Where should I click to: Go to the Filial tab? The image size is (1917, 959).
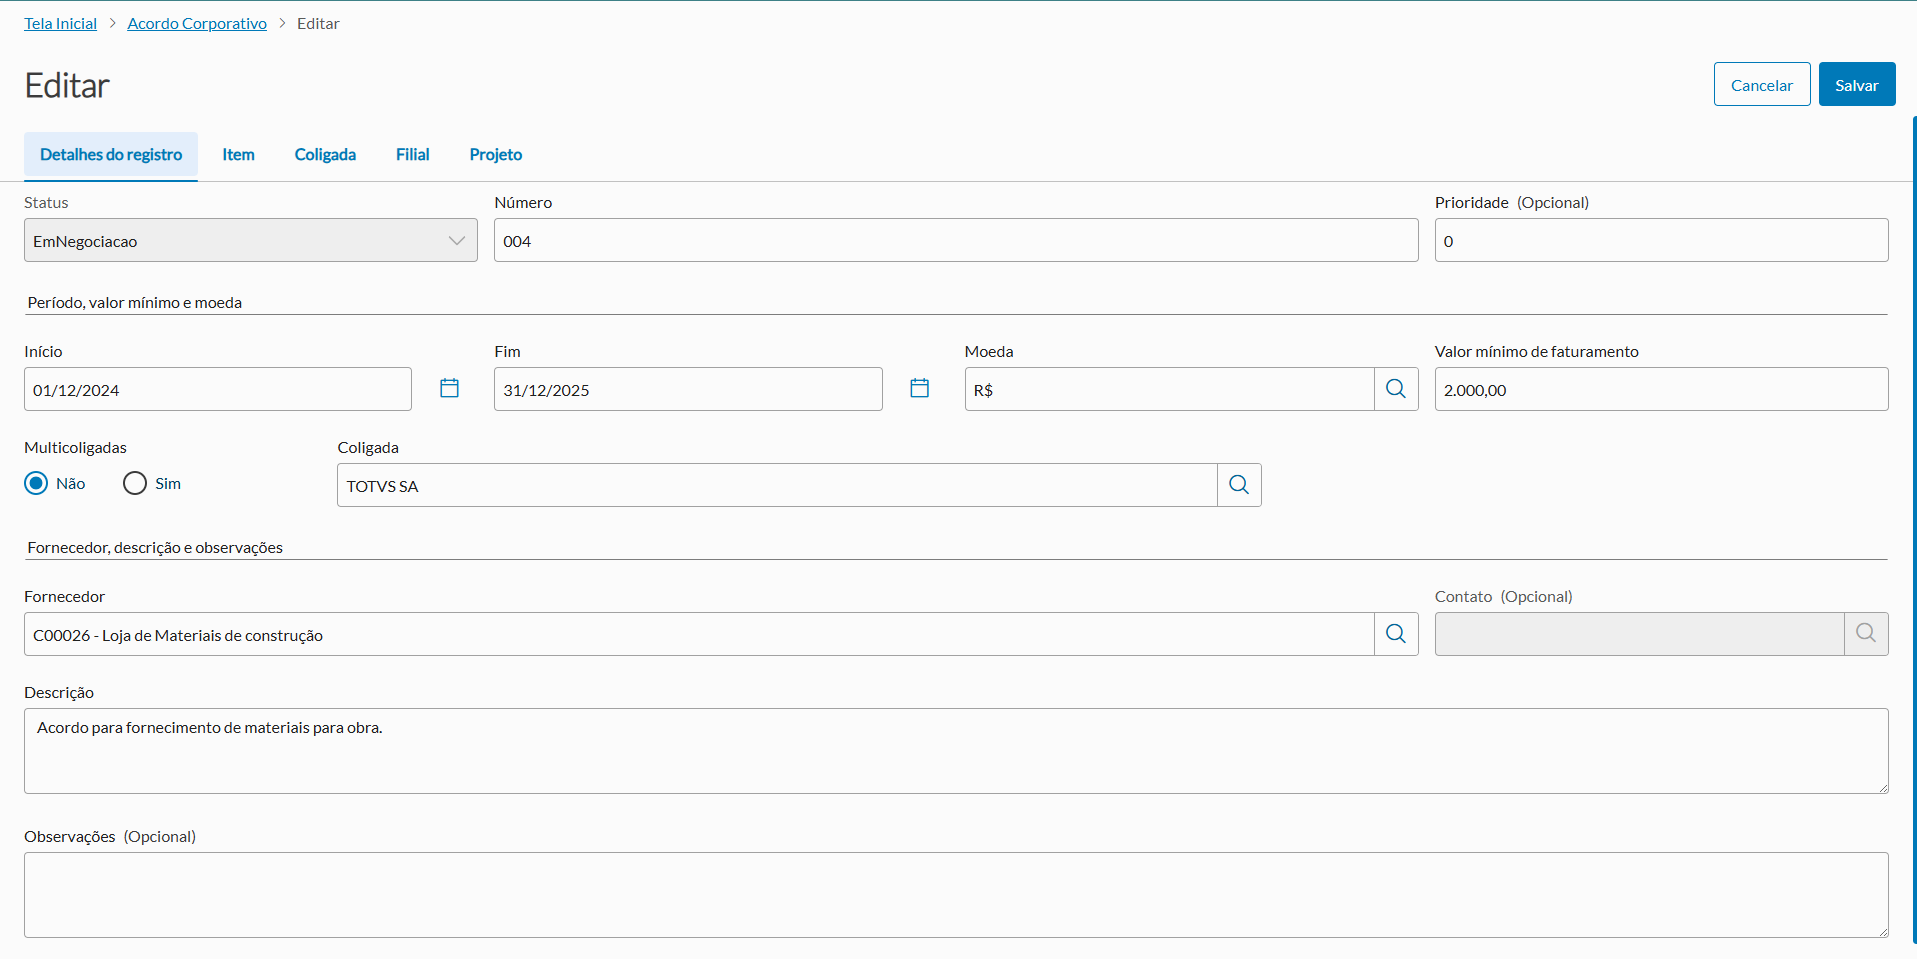tap(412, 155)
